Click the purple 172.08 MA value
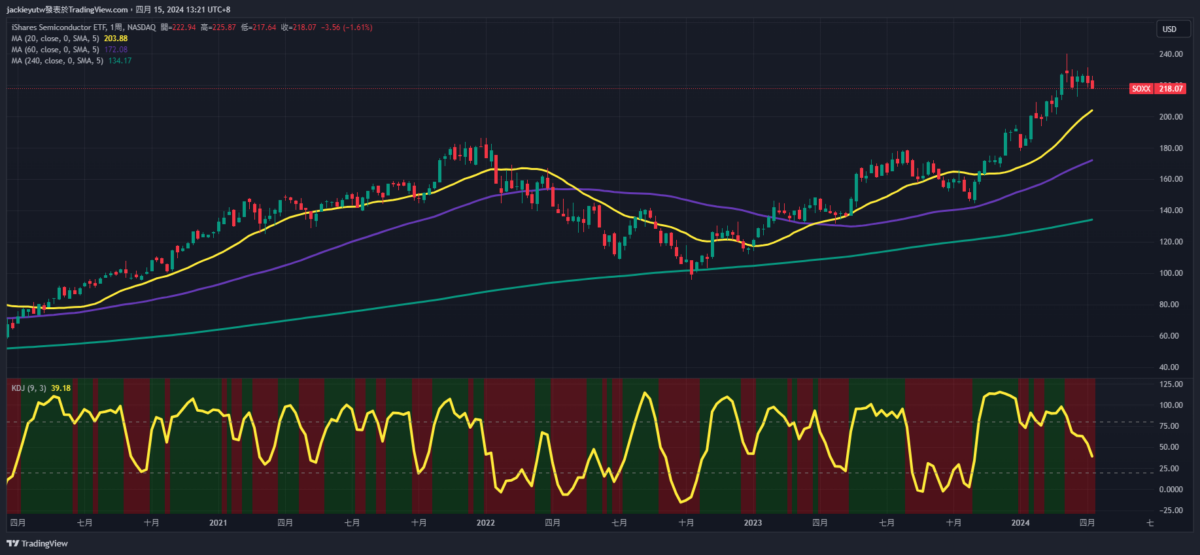 coord(117,50)
